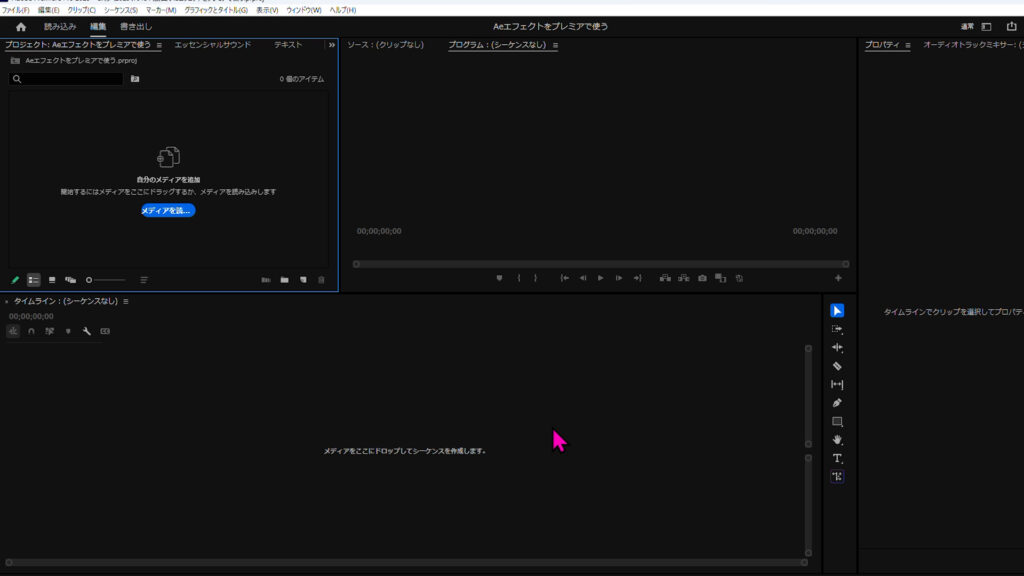
Task: Select the Rectangle shape tool
Action: (837, 422)
